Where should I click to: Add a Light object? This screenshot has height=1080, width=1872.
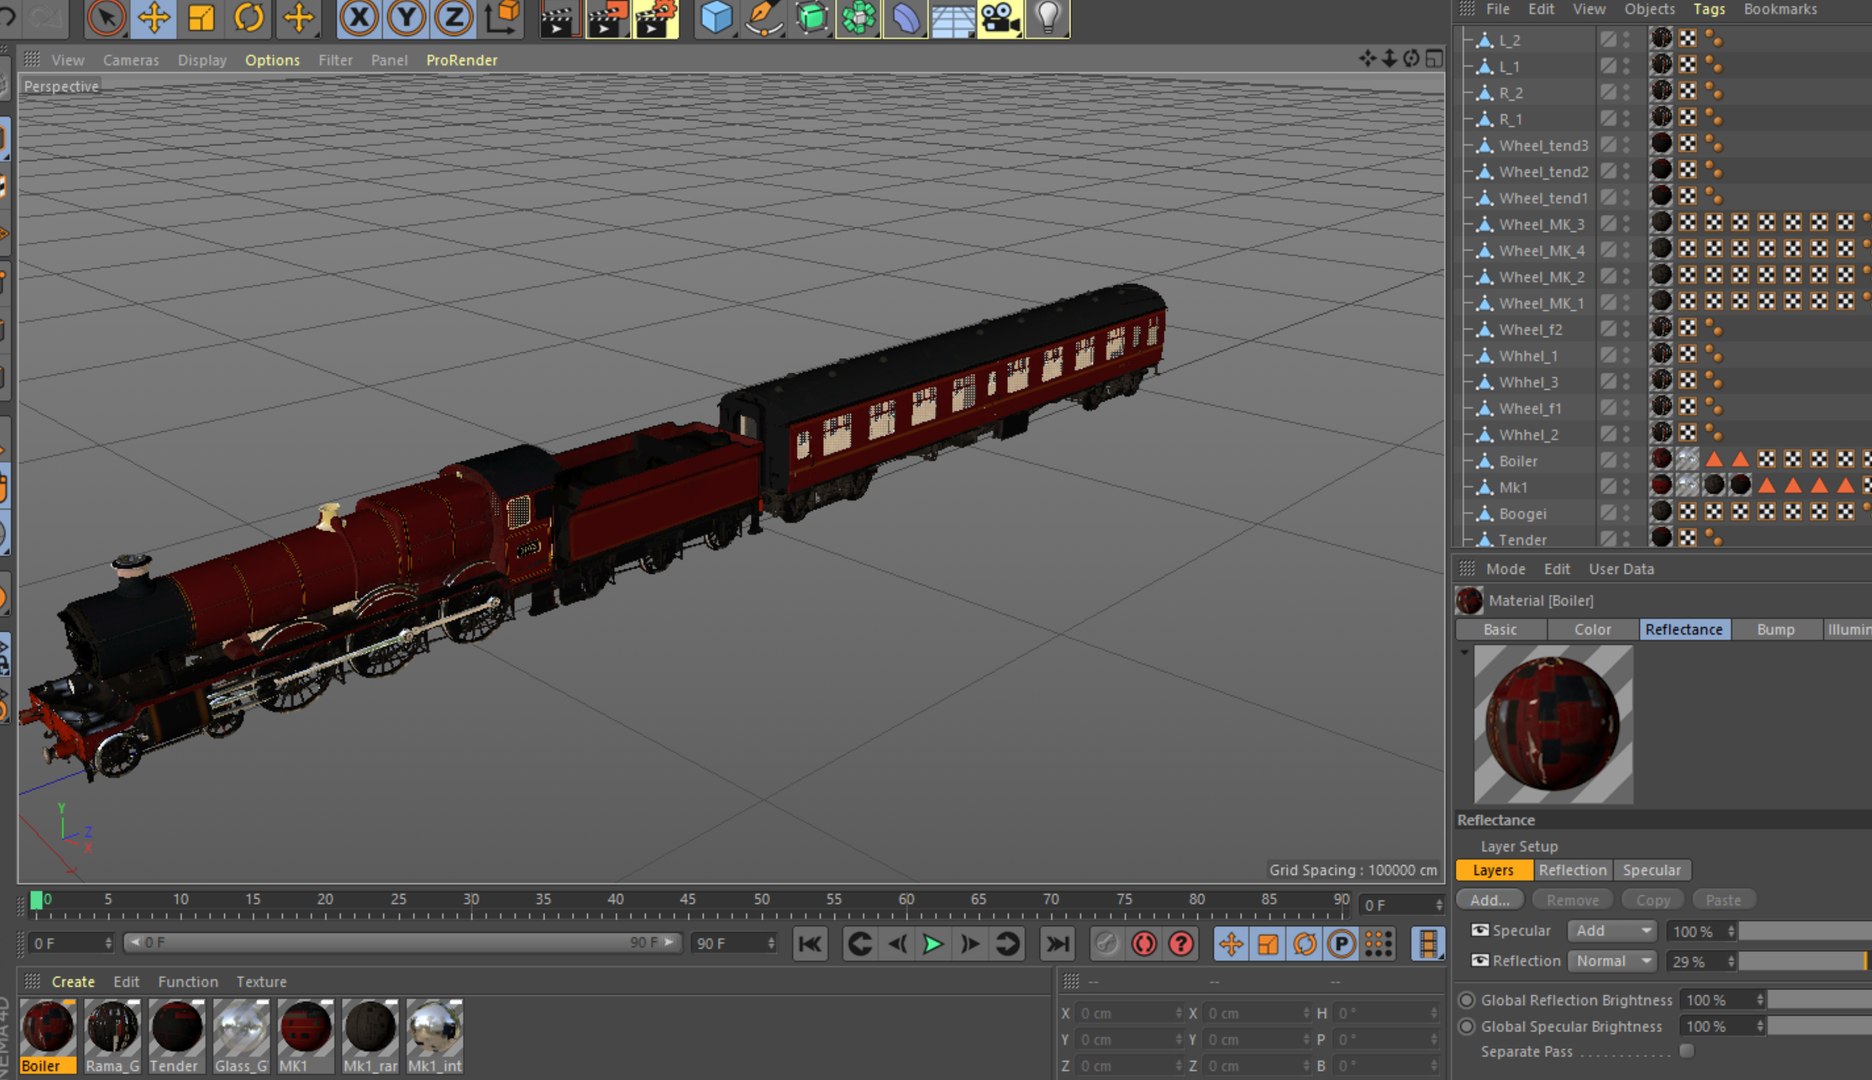coord(1047,18)
